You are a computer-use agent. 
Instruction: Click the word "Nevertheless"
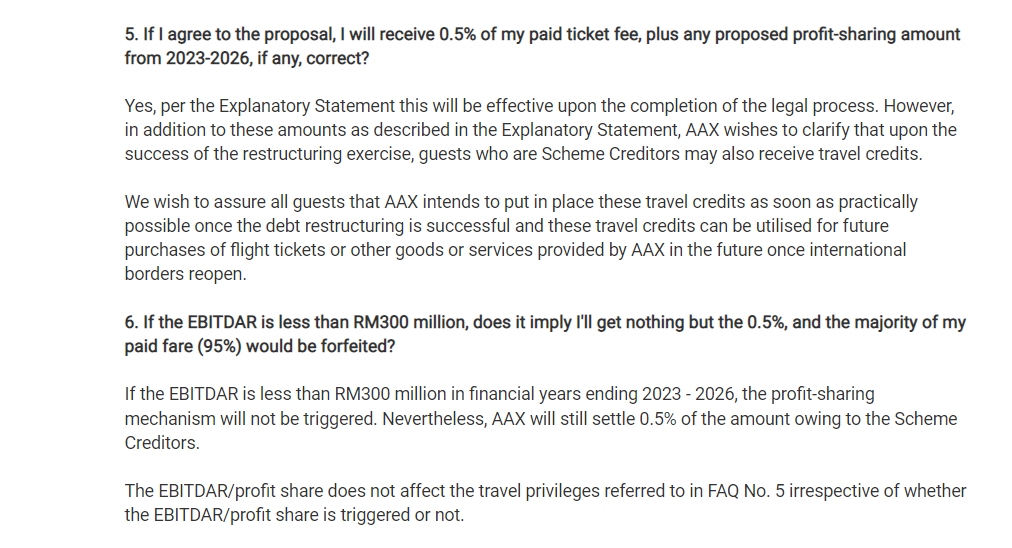(433, 418)
